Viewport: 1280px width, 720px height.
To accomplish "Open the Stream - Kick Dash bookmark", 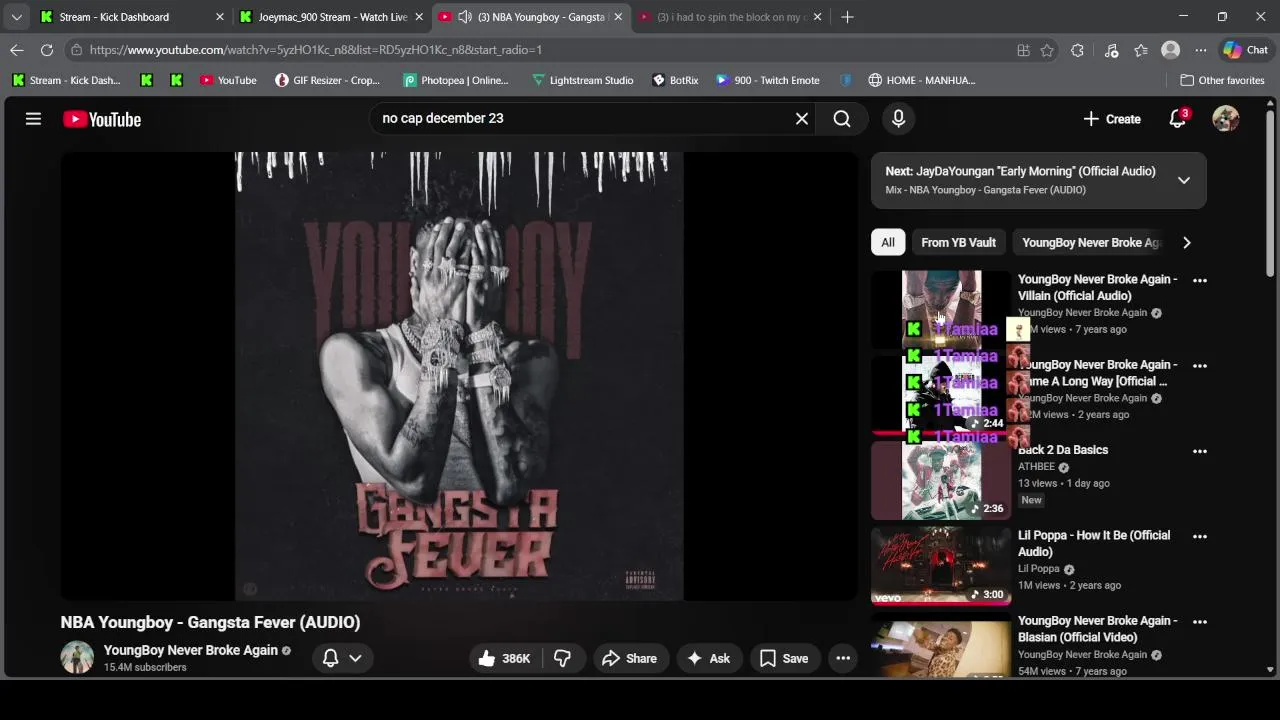I will point(66,80).
